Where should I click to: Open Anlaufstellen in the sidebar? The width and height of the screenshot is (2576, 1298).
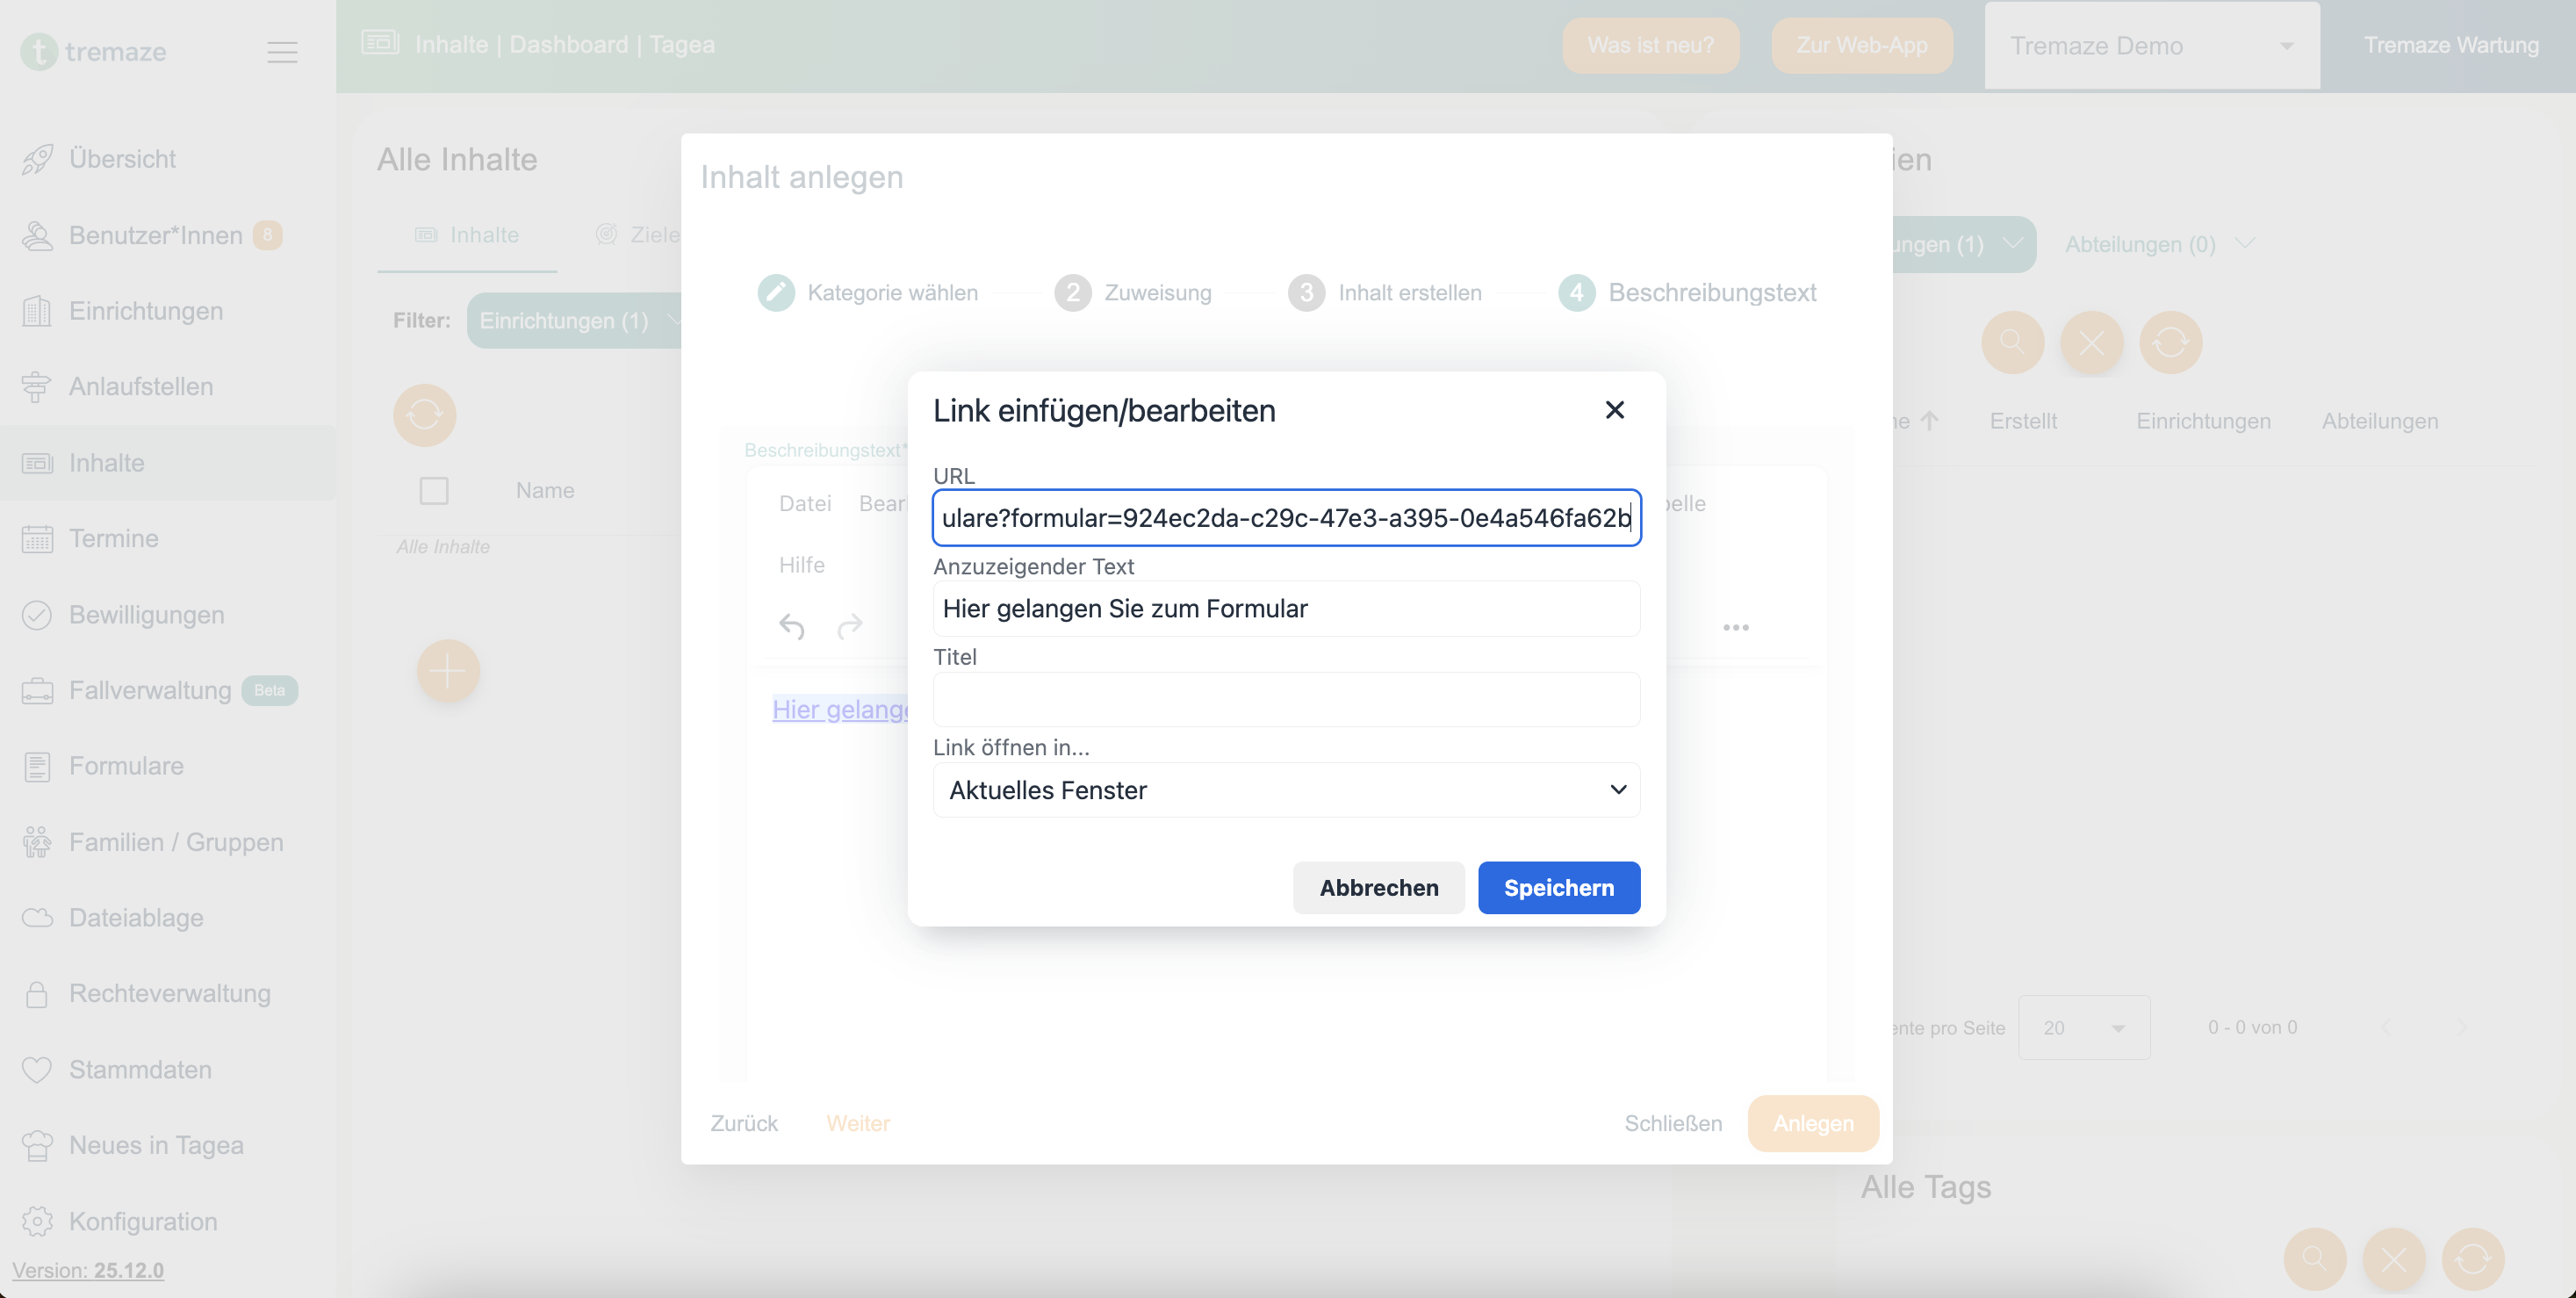click(141, 386)
